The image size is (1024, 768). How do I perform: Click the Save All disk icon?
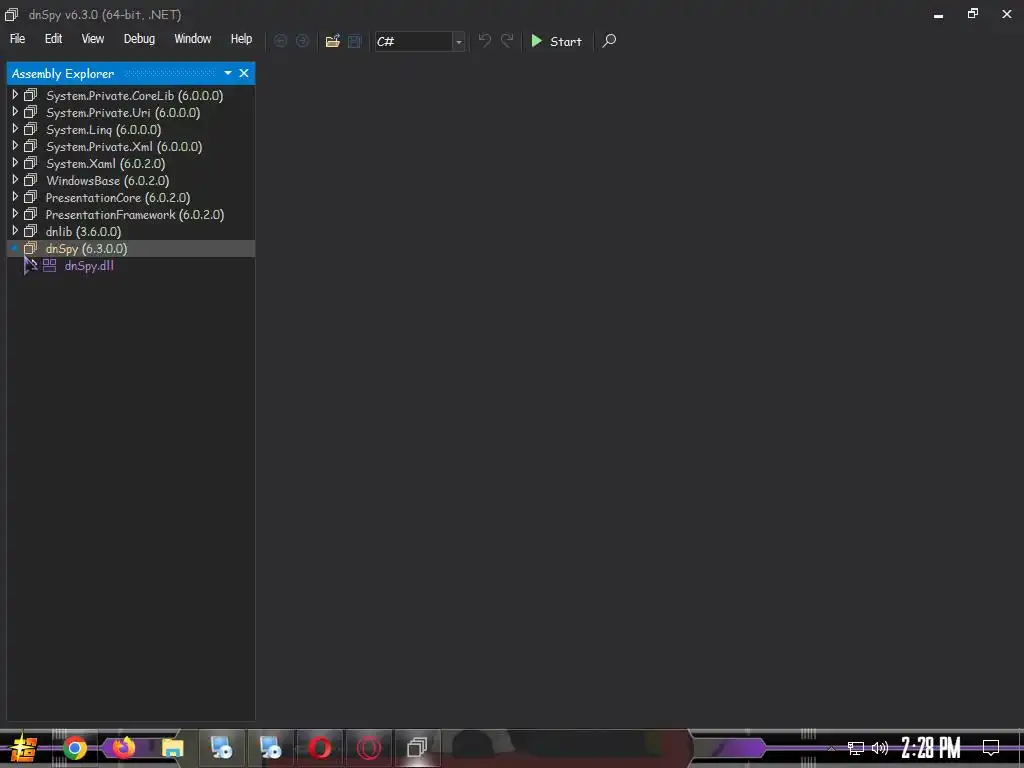[x=355, y=41]
